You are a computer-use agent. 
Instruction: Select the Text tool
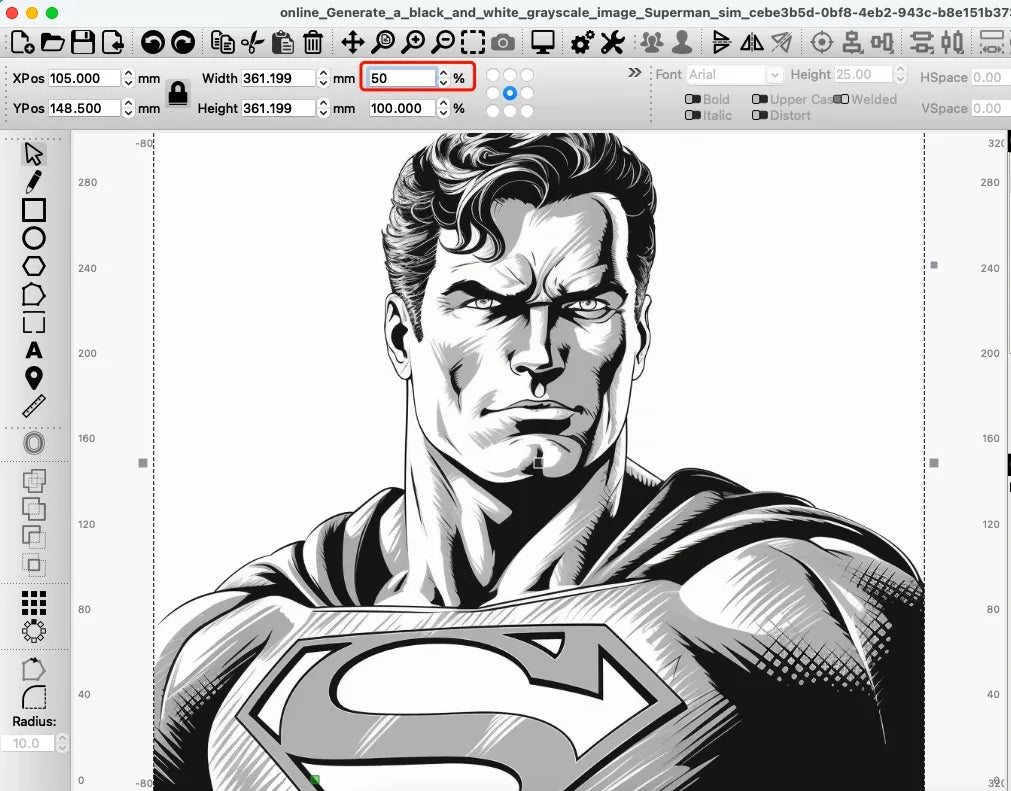tap(33, 351)
